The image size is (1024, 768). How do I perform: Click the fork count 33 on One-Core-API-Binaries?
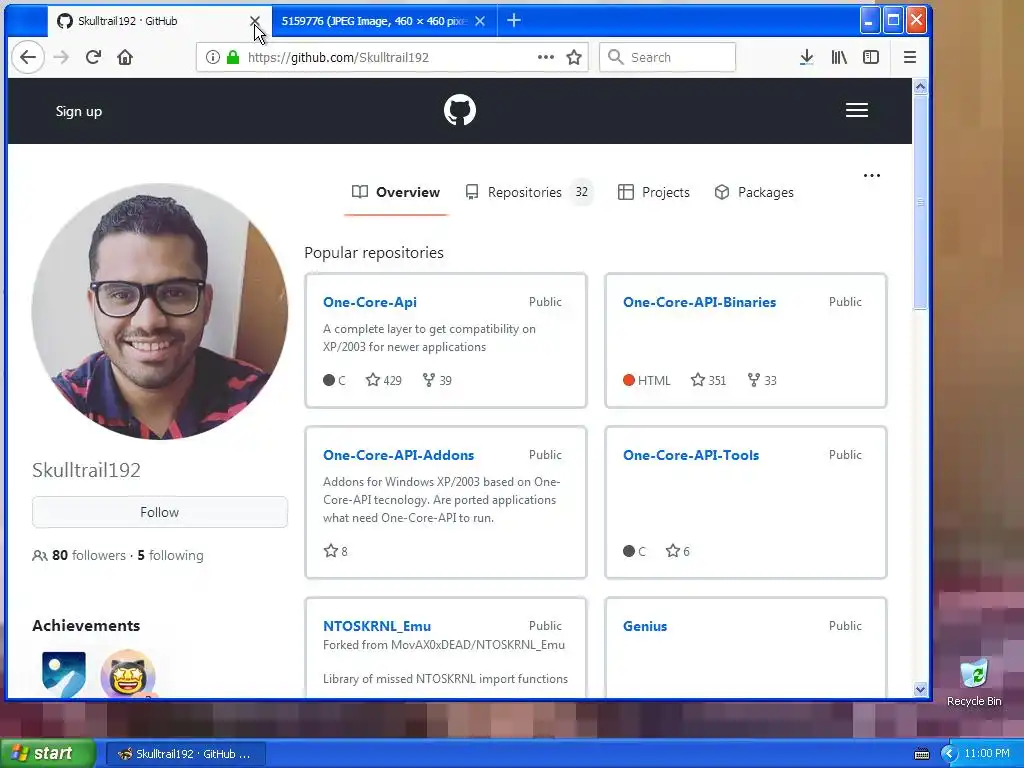click(762, 380)
